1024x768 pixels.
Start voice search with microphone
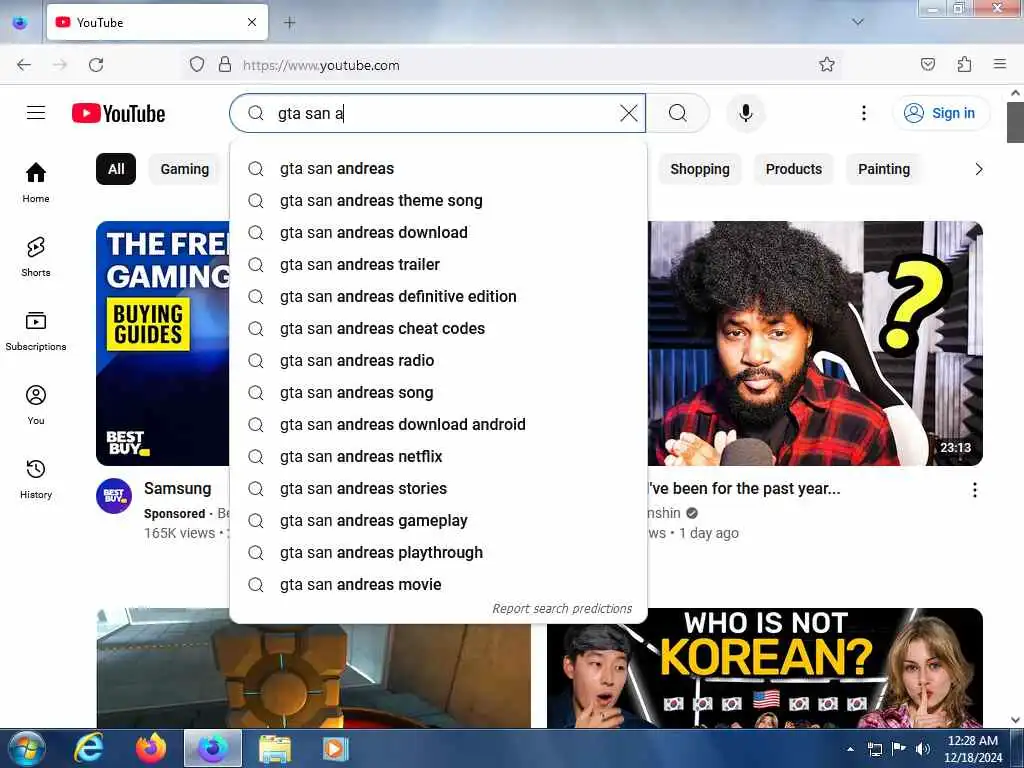pyautogui.click(x=745, y=113)
